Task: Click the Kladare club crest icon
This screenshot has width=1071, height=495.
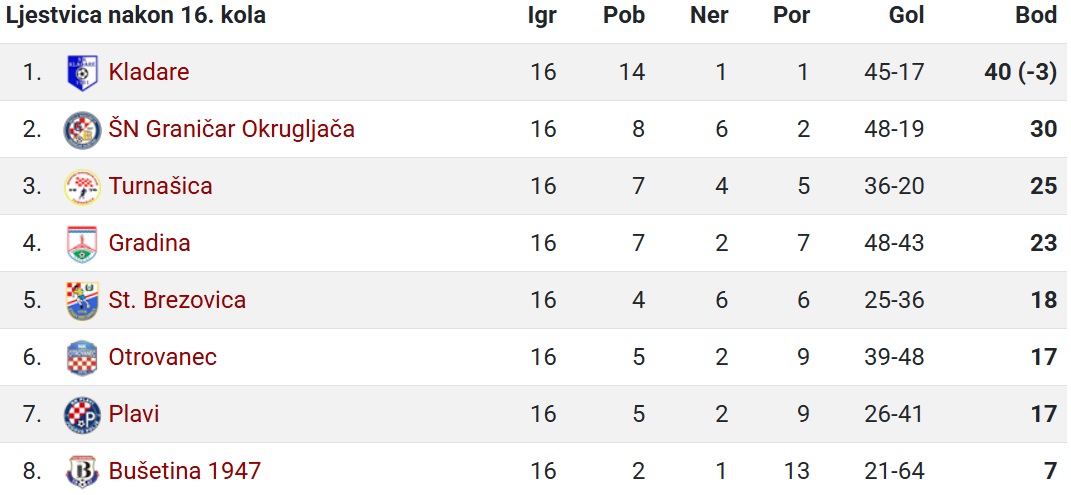Action: (82, 72)
